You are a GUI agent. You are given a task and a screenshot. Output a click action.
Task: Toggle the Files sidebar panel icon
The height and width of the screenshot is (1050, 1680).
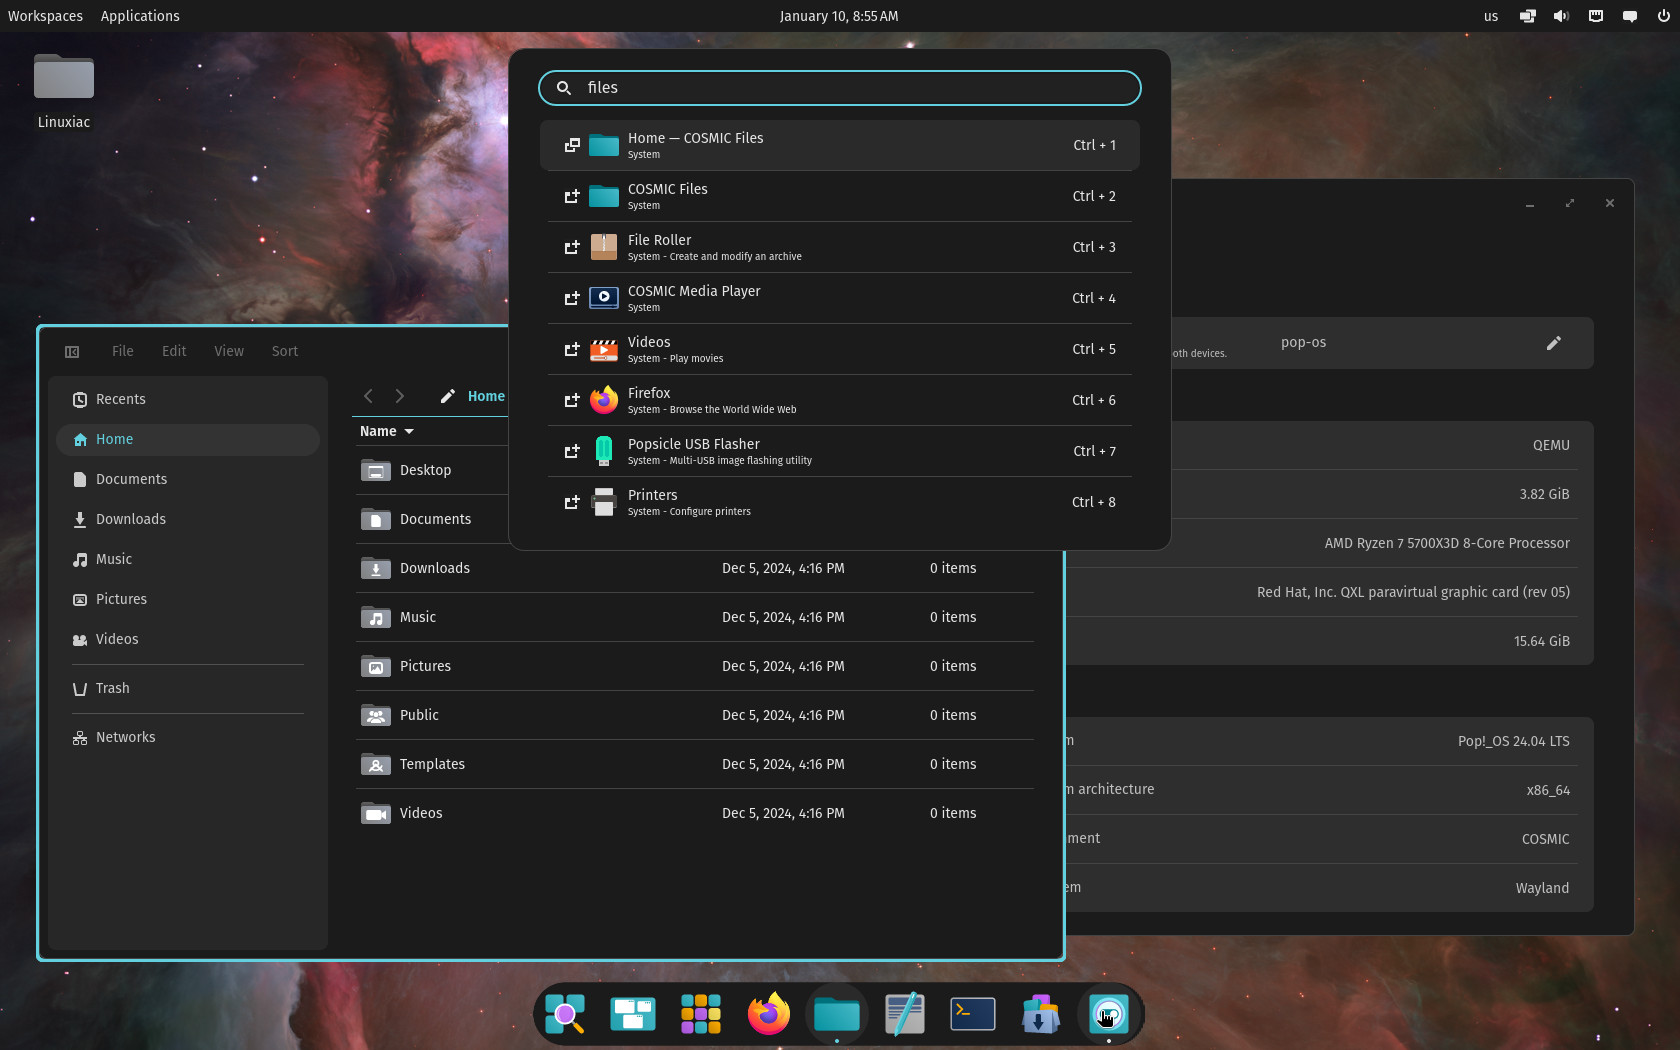(x=72, y=351)
